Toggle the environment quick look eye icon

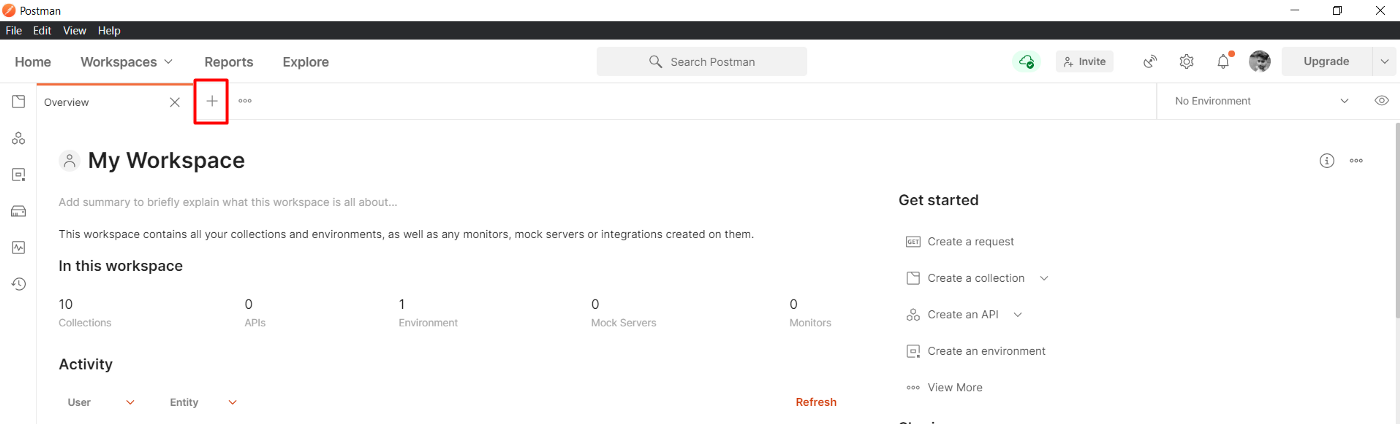pyautogui.click(x=1381, y=101)
